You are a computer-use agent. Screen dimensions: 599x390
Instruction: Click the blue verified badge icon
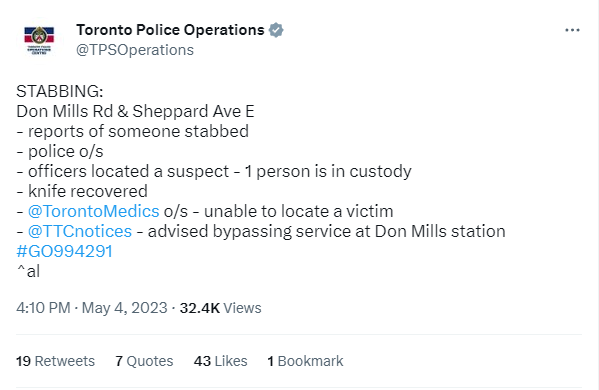(276, 30)
